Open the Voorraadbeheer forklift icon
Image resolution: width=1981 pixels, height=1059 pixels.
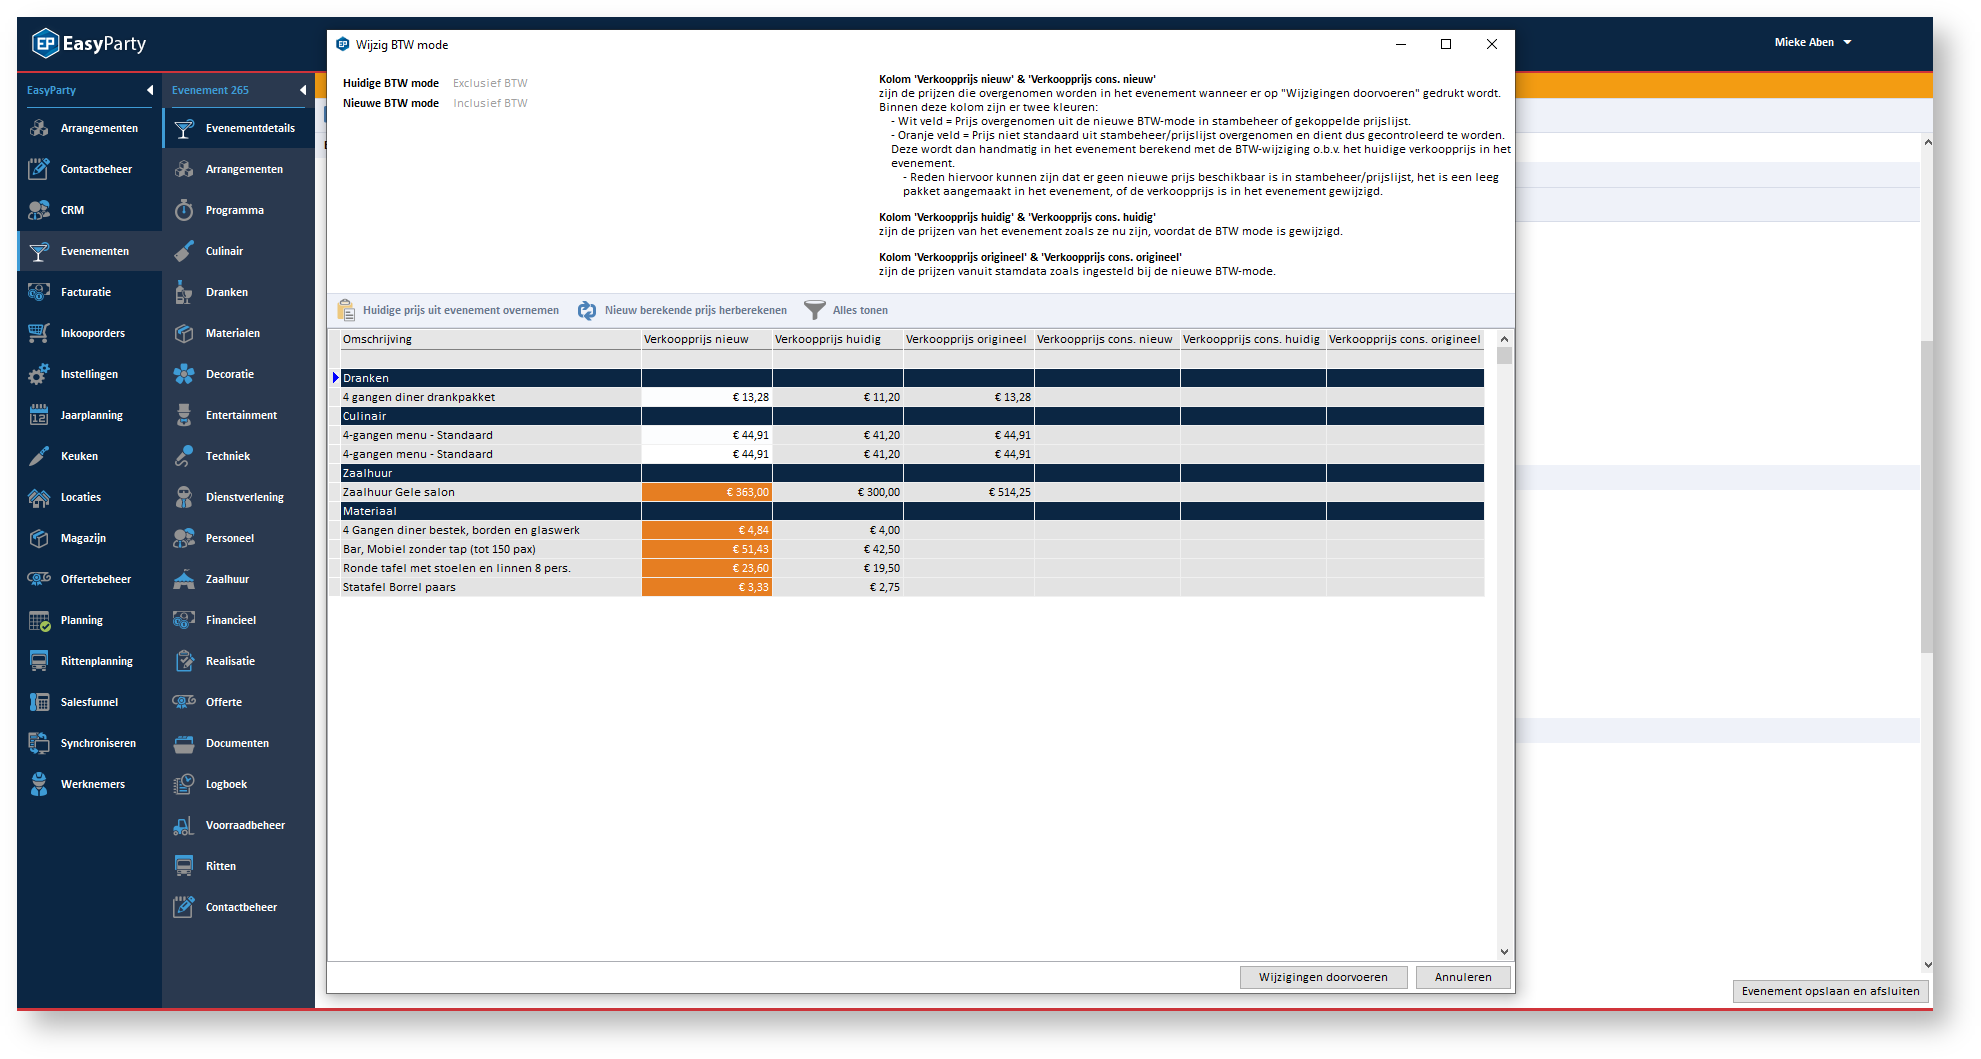point(184,825)
